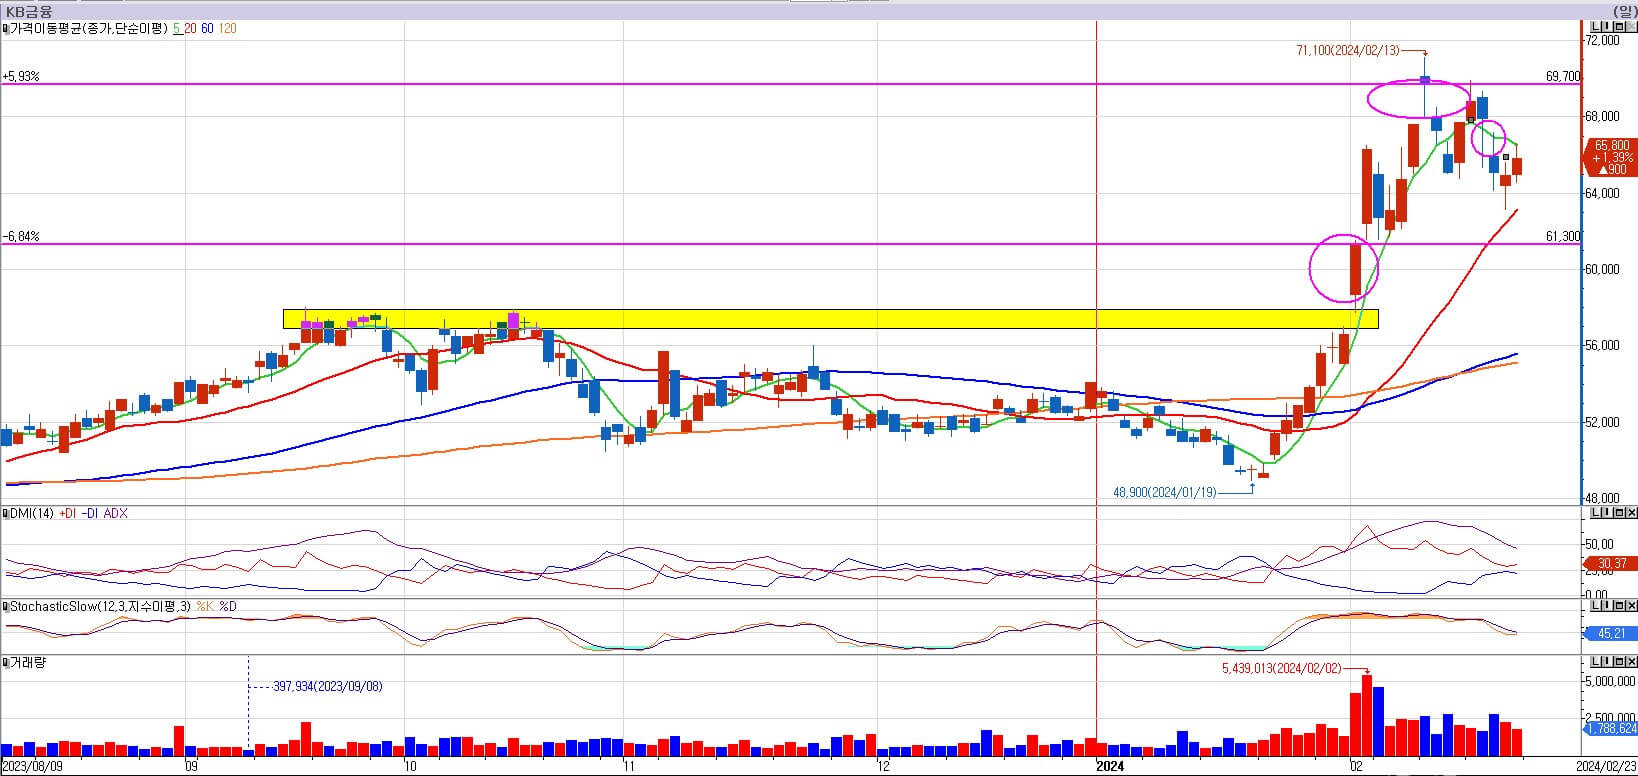Select the %D legend in Stochastic panel
1638x776 pixels.
coord(228,607)
